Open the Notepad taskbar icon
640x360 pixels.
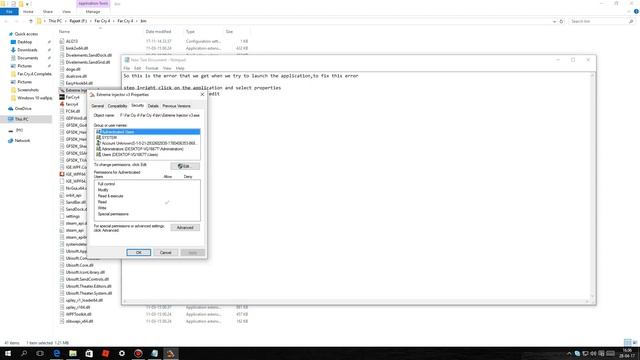(x=154, y=353)
